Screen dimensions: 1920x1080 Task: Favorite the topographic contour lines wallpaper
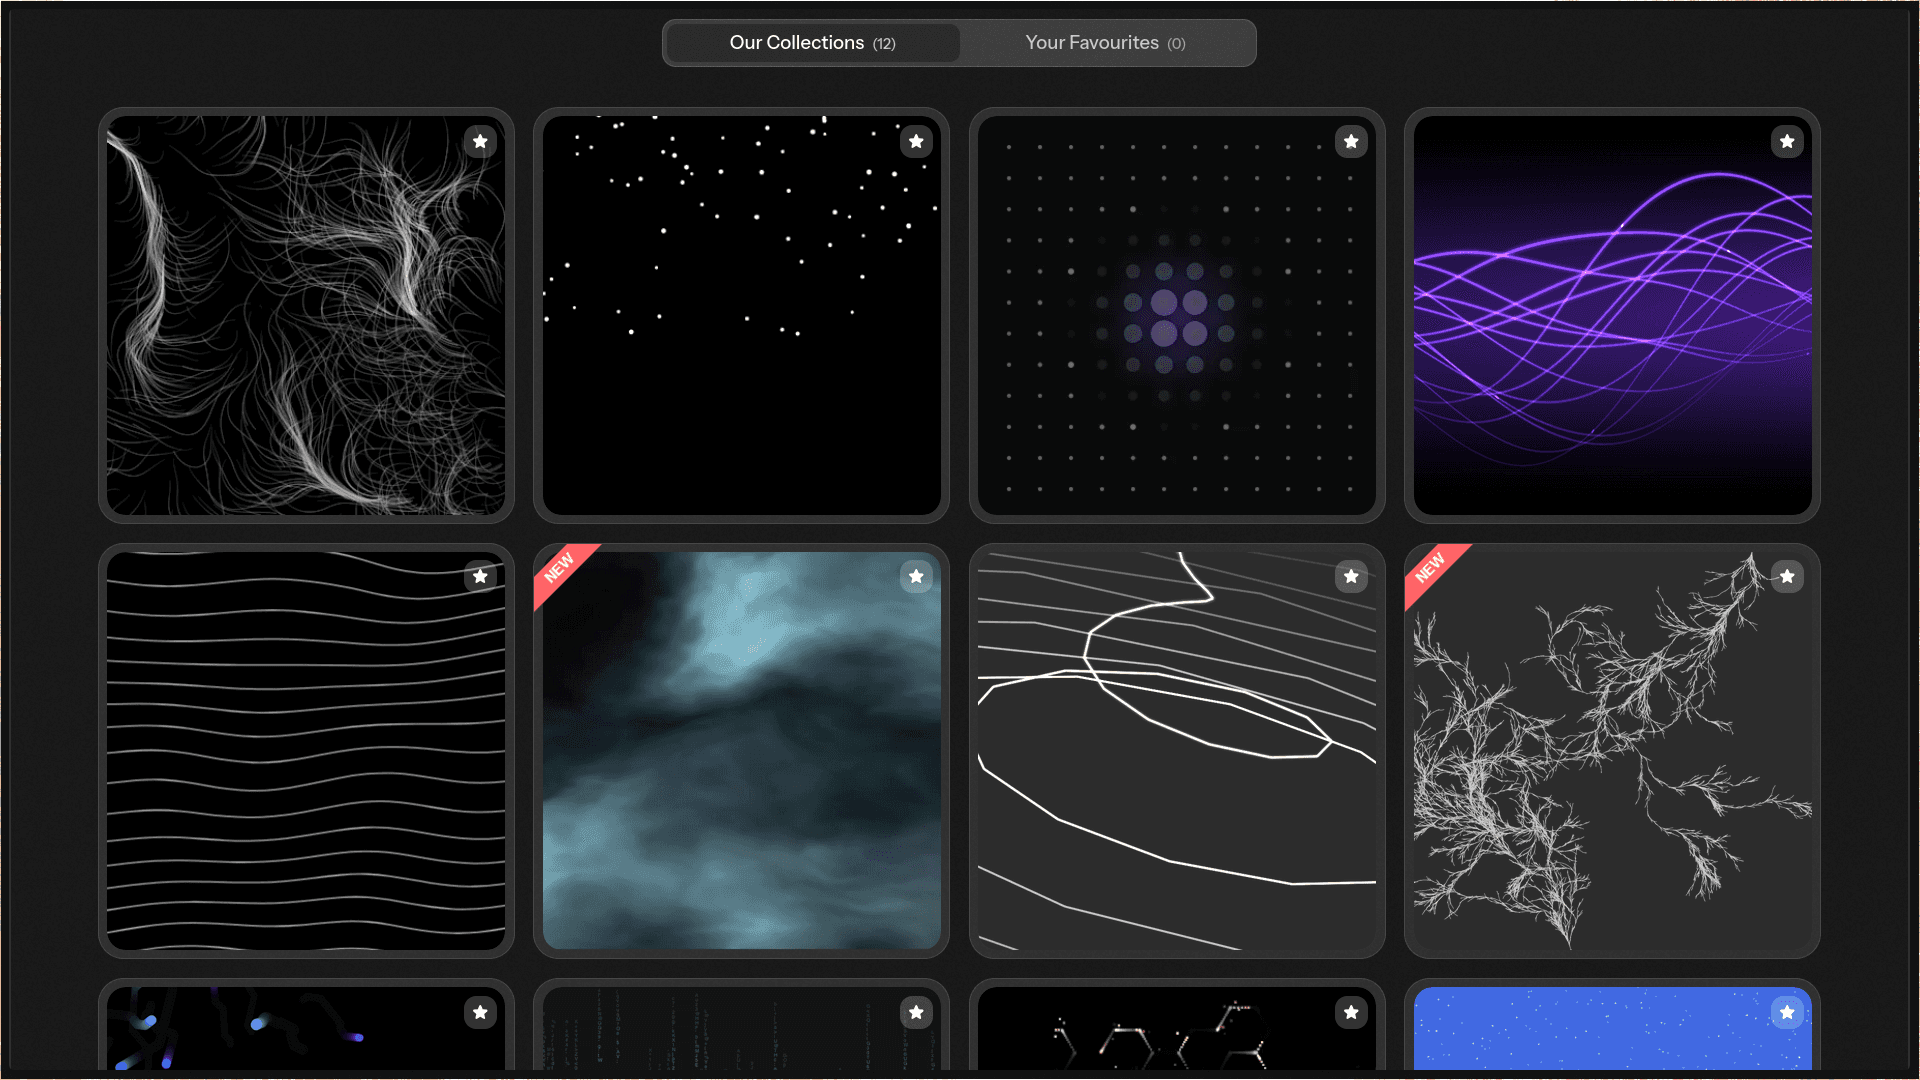pyautogui.click(x=1352, y=576)
